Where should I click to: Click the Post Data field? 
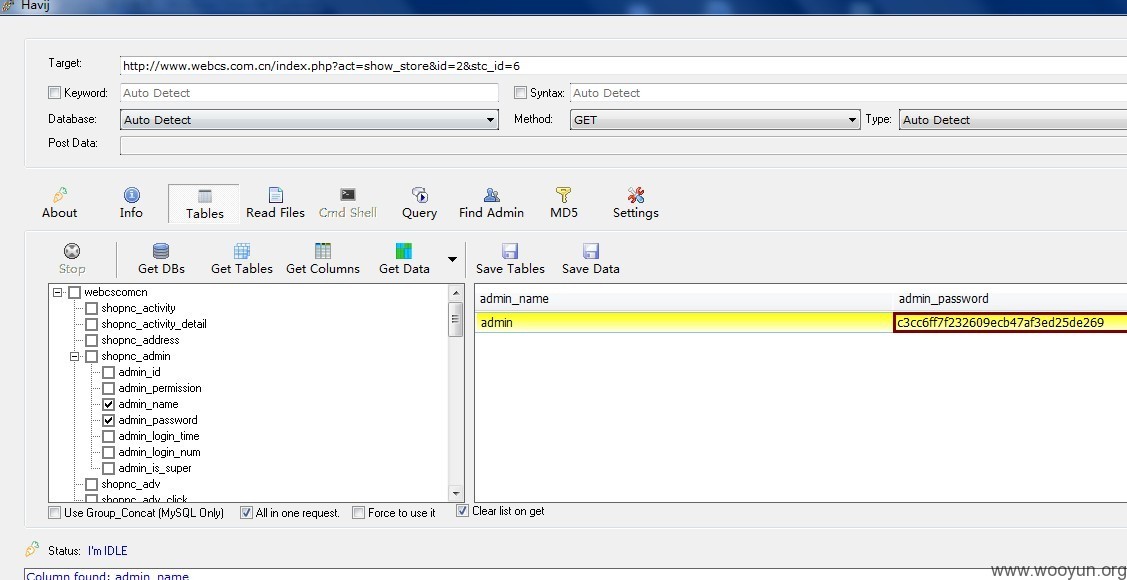(623, 144)
